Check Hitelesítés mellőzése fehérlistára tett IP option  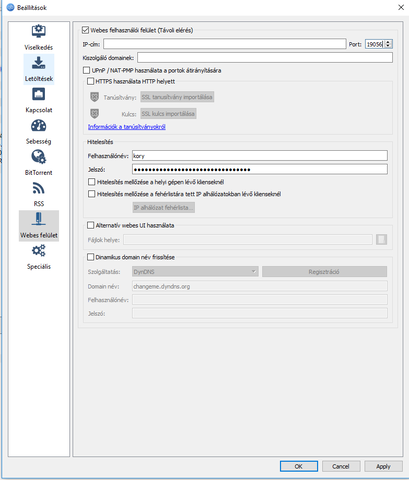(x=91, y=194)
